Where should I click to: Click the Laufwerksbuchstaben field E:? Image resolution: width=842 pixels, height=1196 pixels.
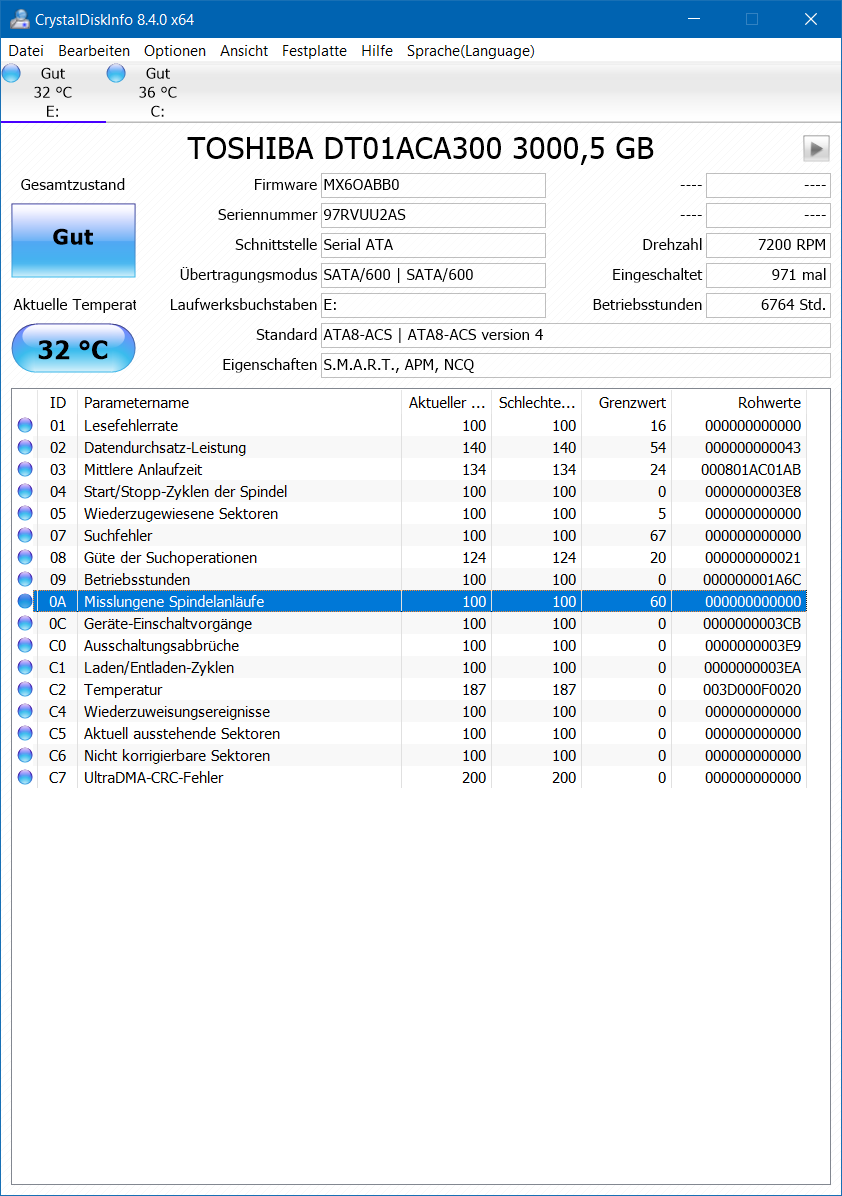coord(433,305)
